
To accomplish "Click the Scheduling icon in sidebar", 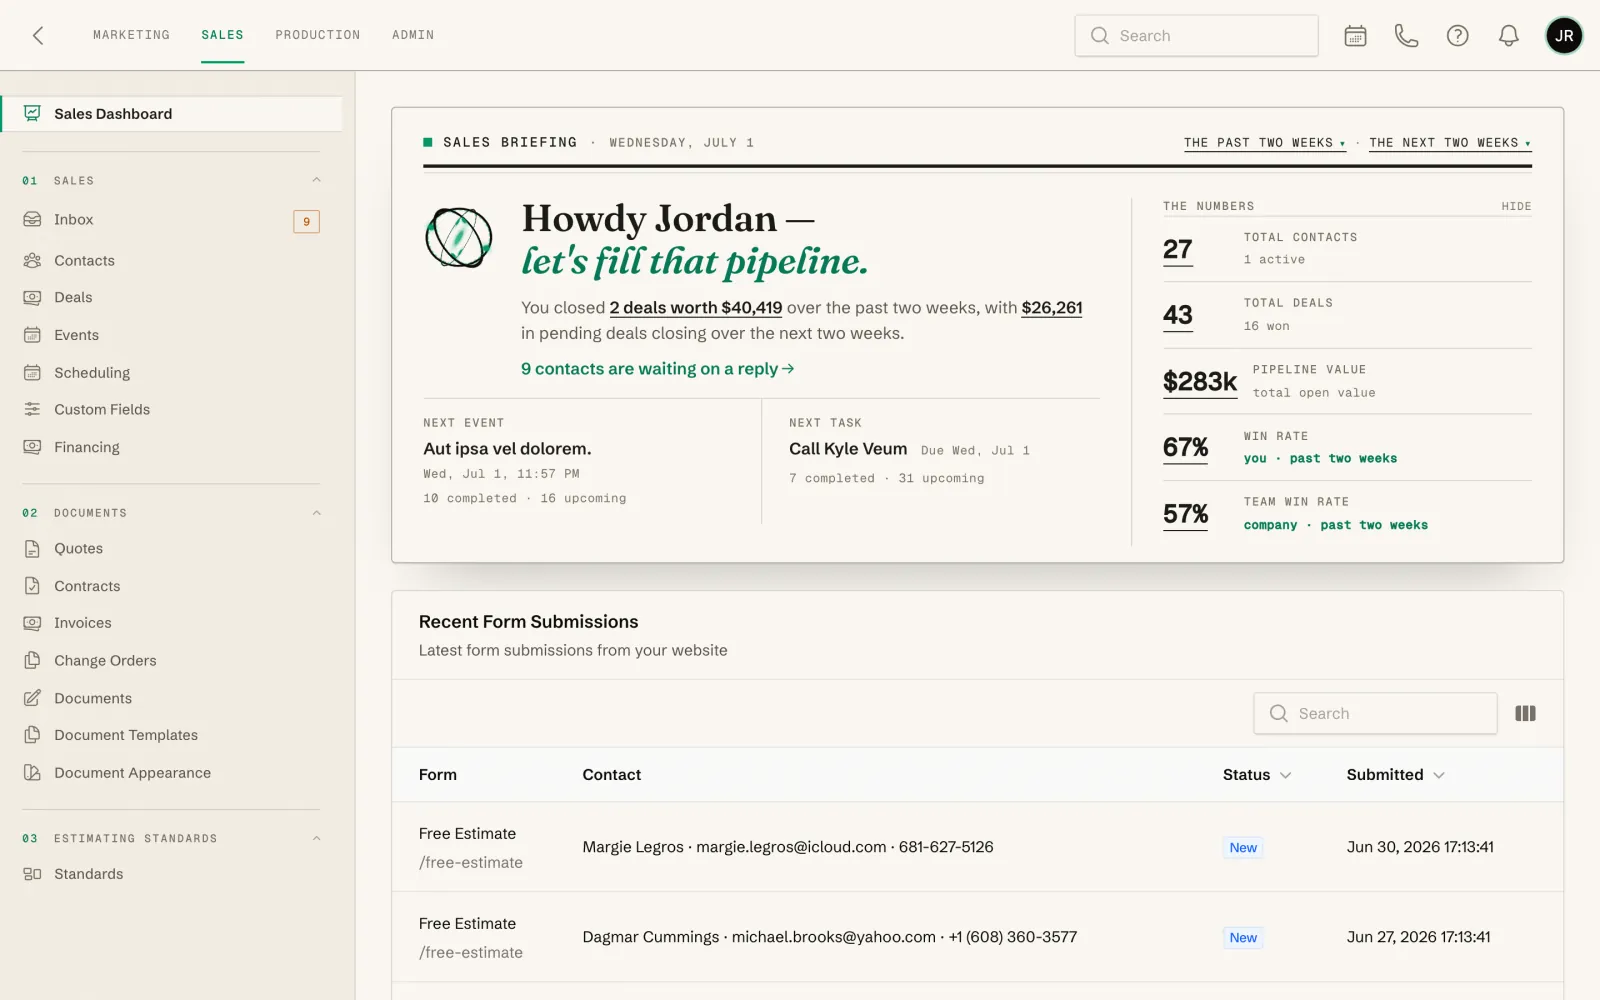I will pyautogui.click(x=32, y=373).
